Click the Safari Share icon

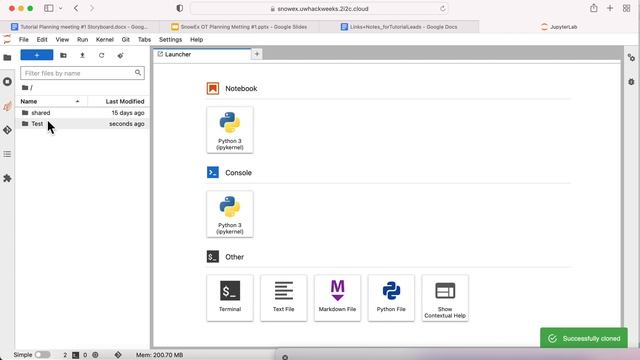click(x=593, y=8)
